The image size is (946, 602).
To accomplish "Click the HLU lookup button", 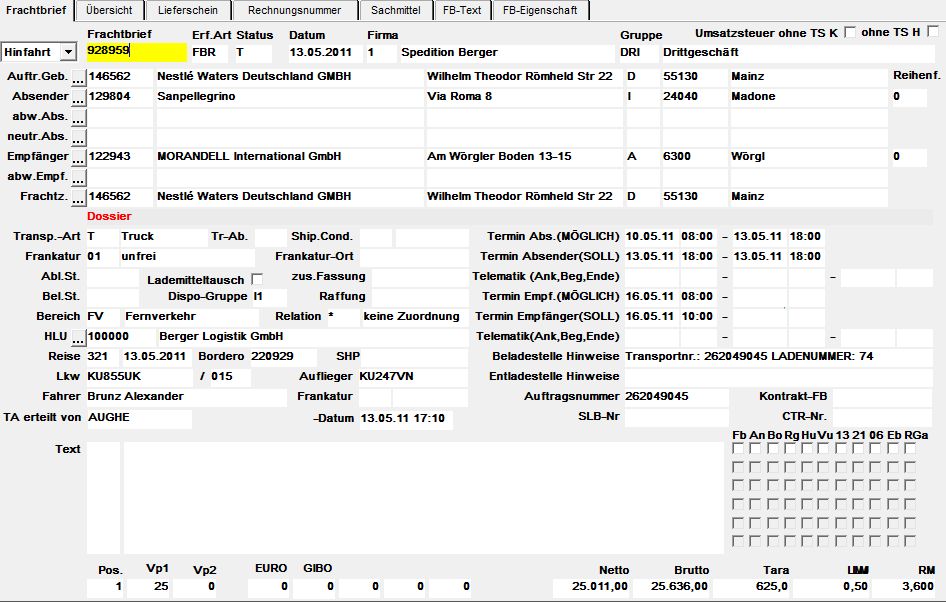I will pos(78,338).
